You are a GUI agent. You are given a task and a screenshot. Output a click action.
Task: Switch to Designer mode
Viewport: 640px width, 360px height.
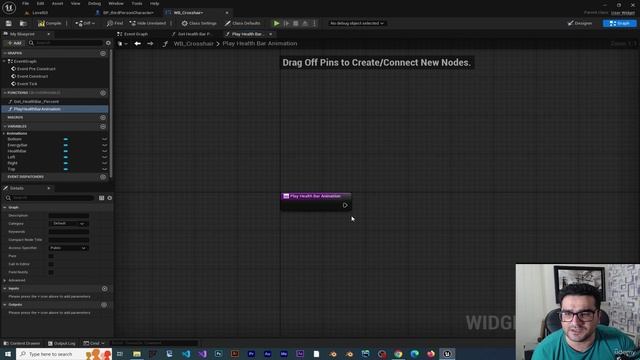tap(580, 23)
